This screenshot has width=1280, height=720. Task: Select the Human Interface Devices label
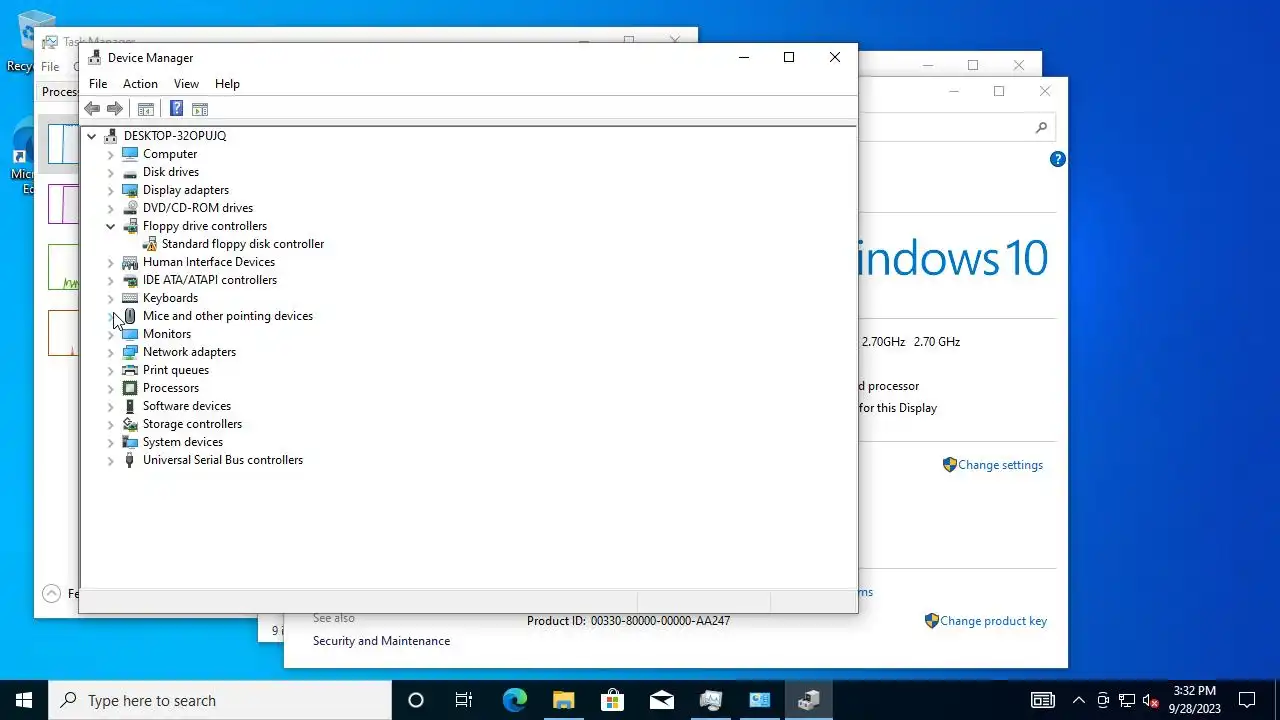point(209,262)
